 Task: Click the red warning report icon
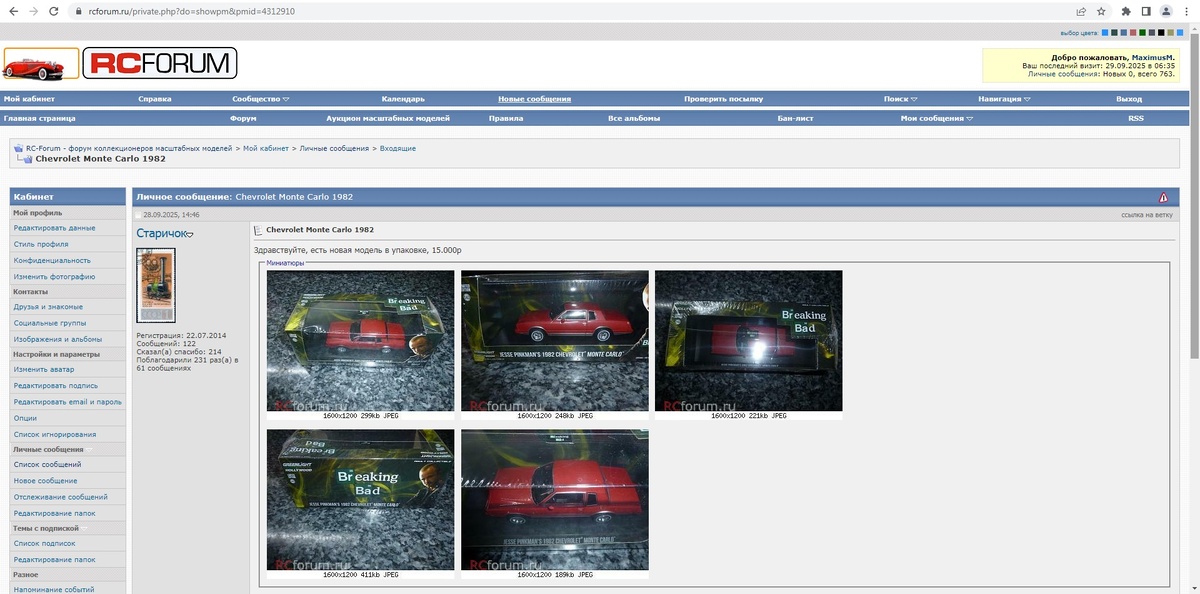pyautogui.click(x=1163, y=197)
